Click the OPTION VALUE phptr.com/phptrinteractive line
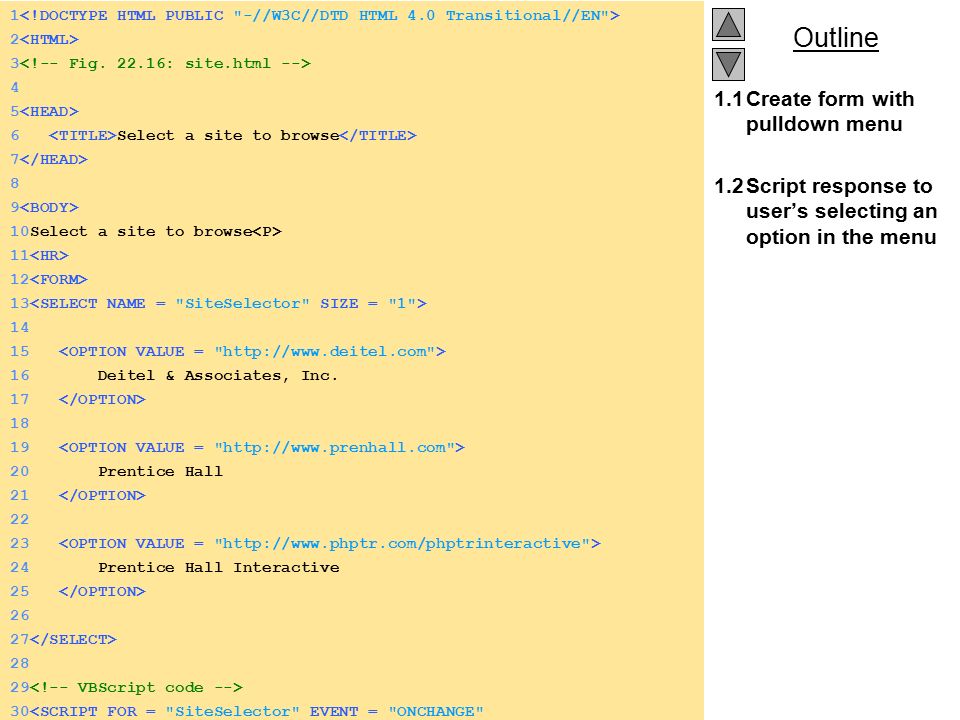Image resolution: width=960 pixels, height=720 pixels. point(330,544)
